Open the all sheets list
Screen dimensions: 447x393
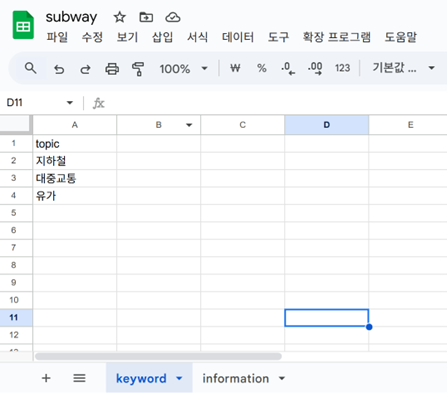tap(79, 378)
